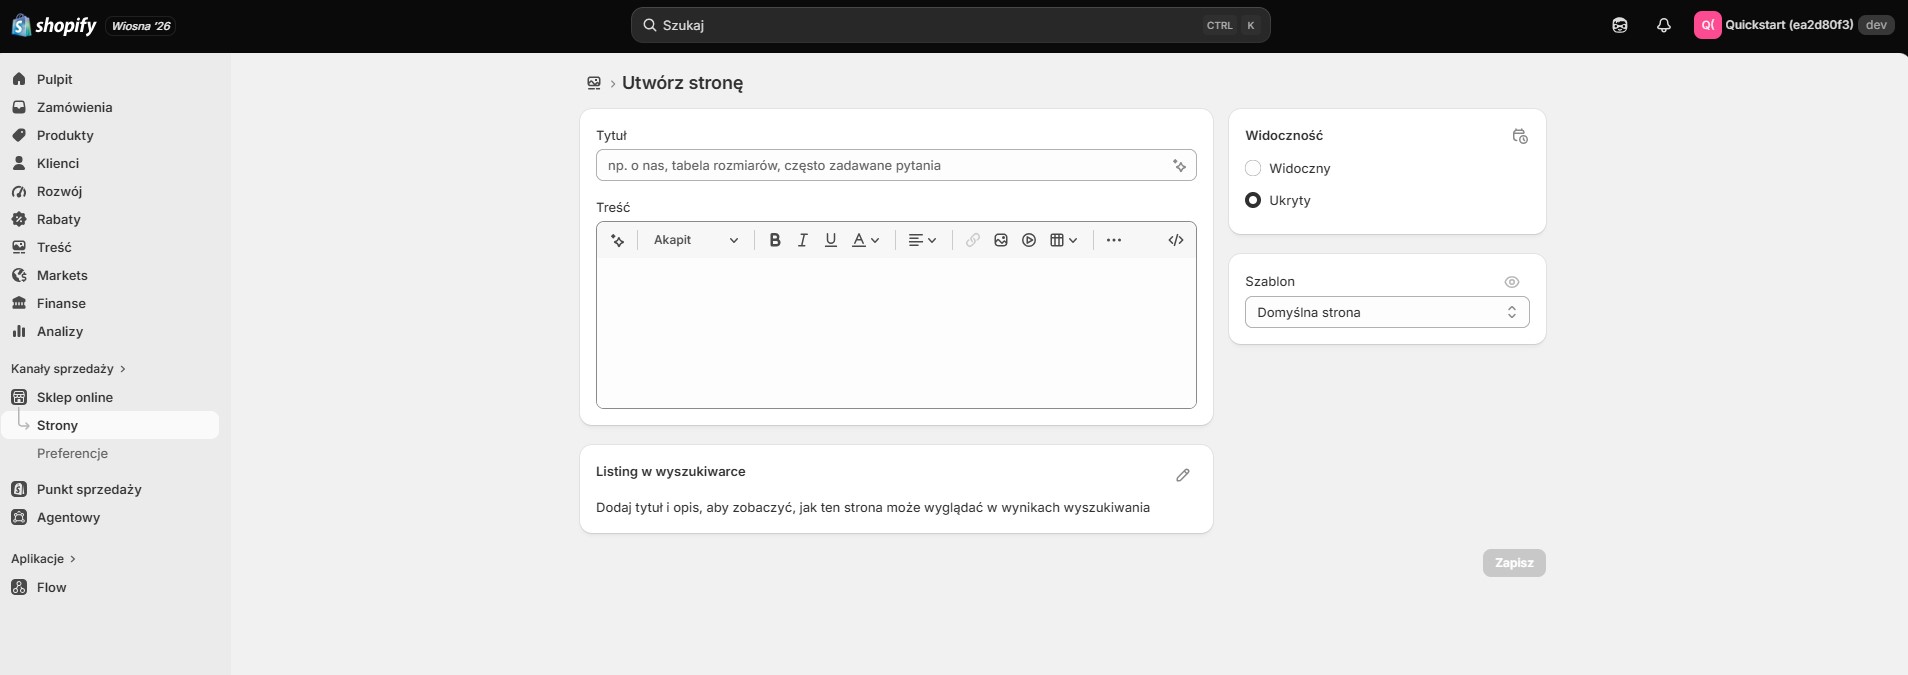The height and width of the screenshot is (675, 1908).
Task: Edit search listing pencil icon
Action: [1183, 475]
